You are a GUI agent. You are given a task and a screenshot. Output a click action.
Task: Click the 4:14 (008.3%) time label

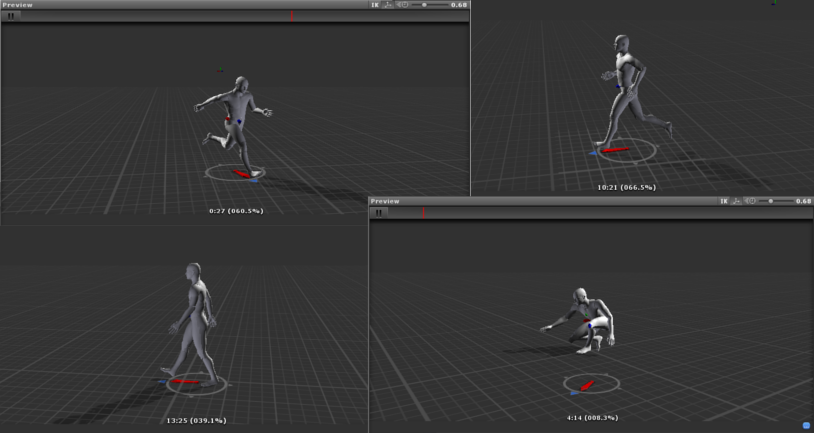pyautogui.click(x=592, y=417)
